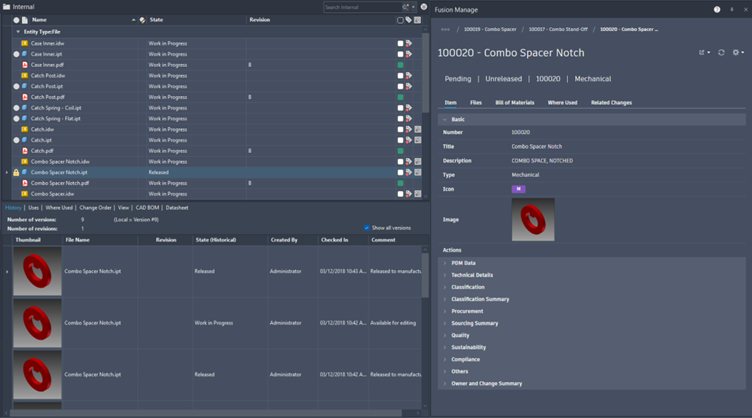Viewport: 752px width, 418px height.
Task: Go to the 100019 - Combo Spacer breadcrumb
Action: click(x=489, y=29)
